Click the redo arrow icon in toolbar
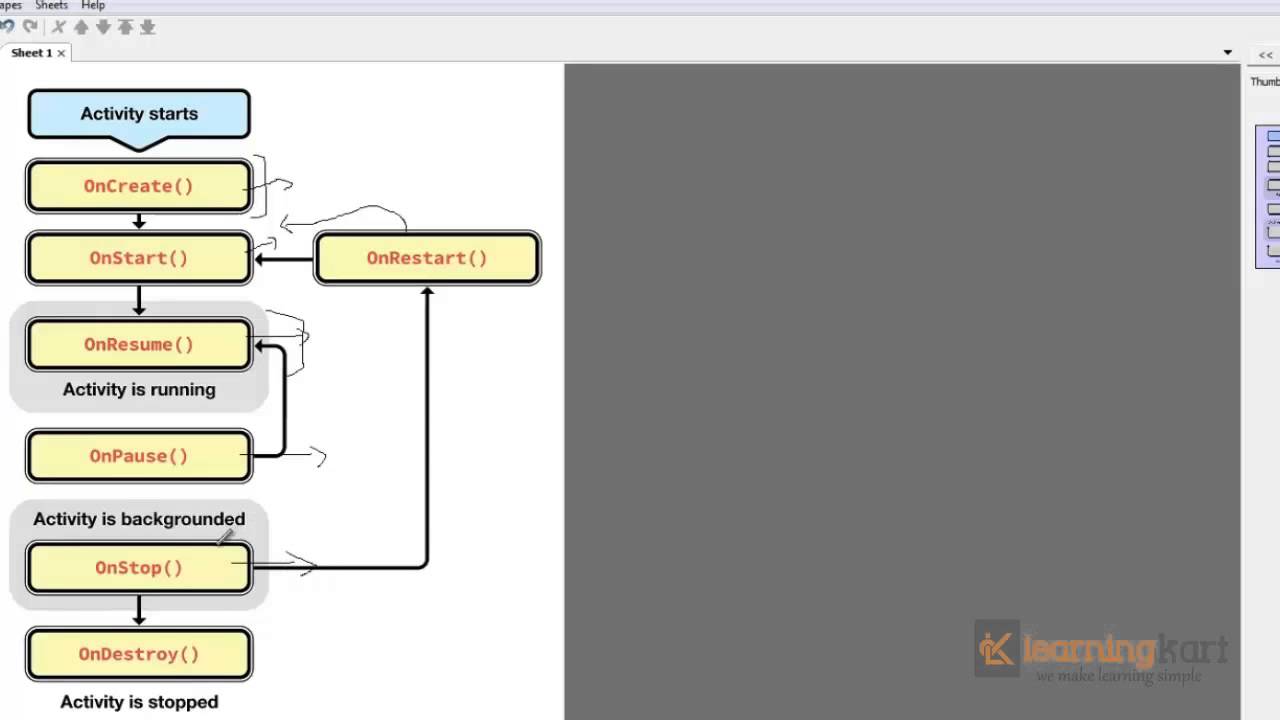Image resolution: width=1280 pixels, height=720 pixels. pos(30,27)
